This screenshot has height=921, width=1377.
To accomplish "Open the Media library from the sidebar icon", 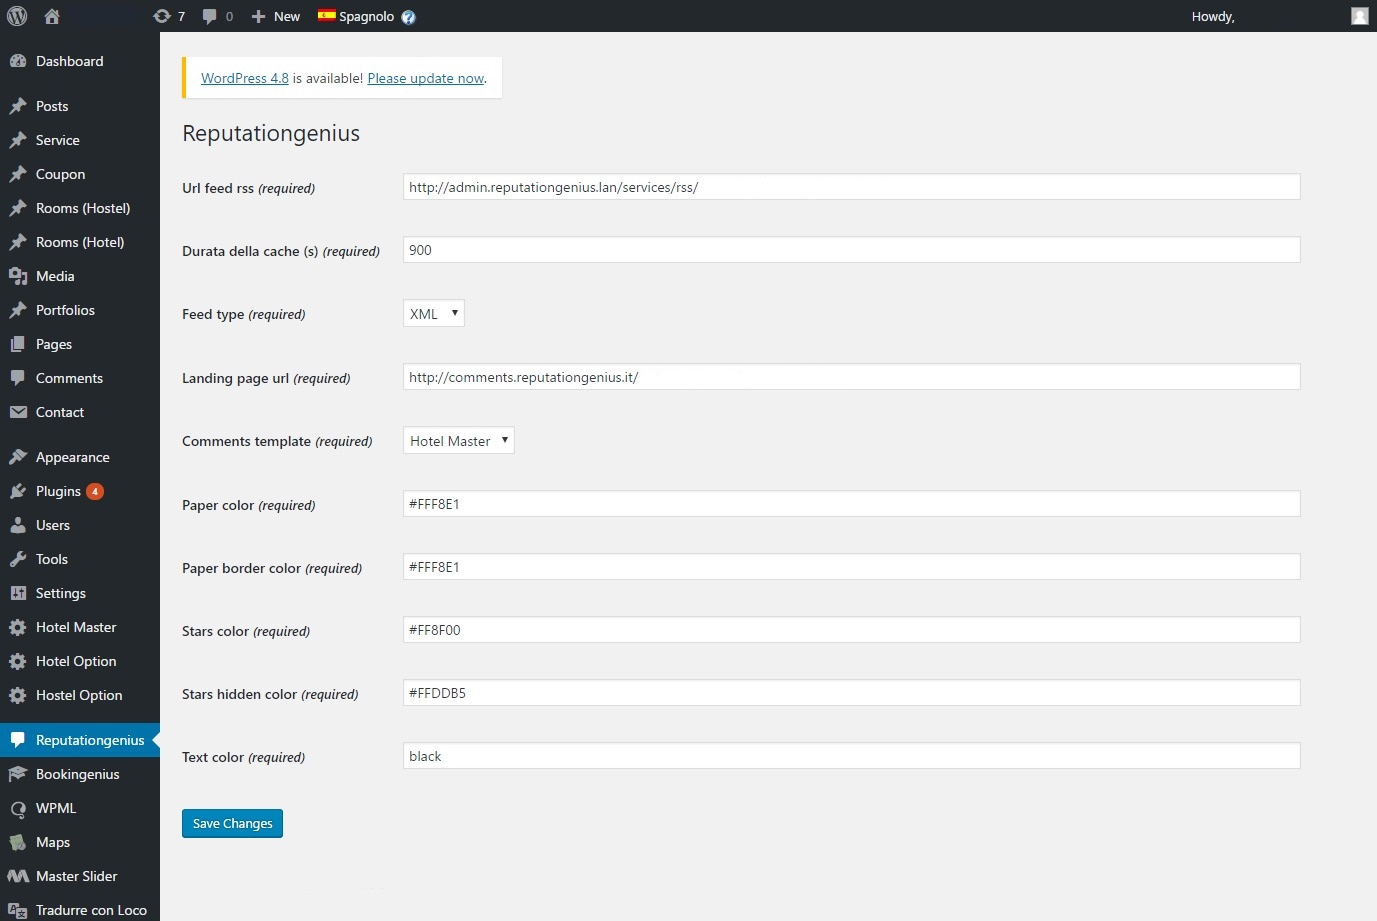I will 17,276.
